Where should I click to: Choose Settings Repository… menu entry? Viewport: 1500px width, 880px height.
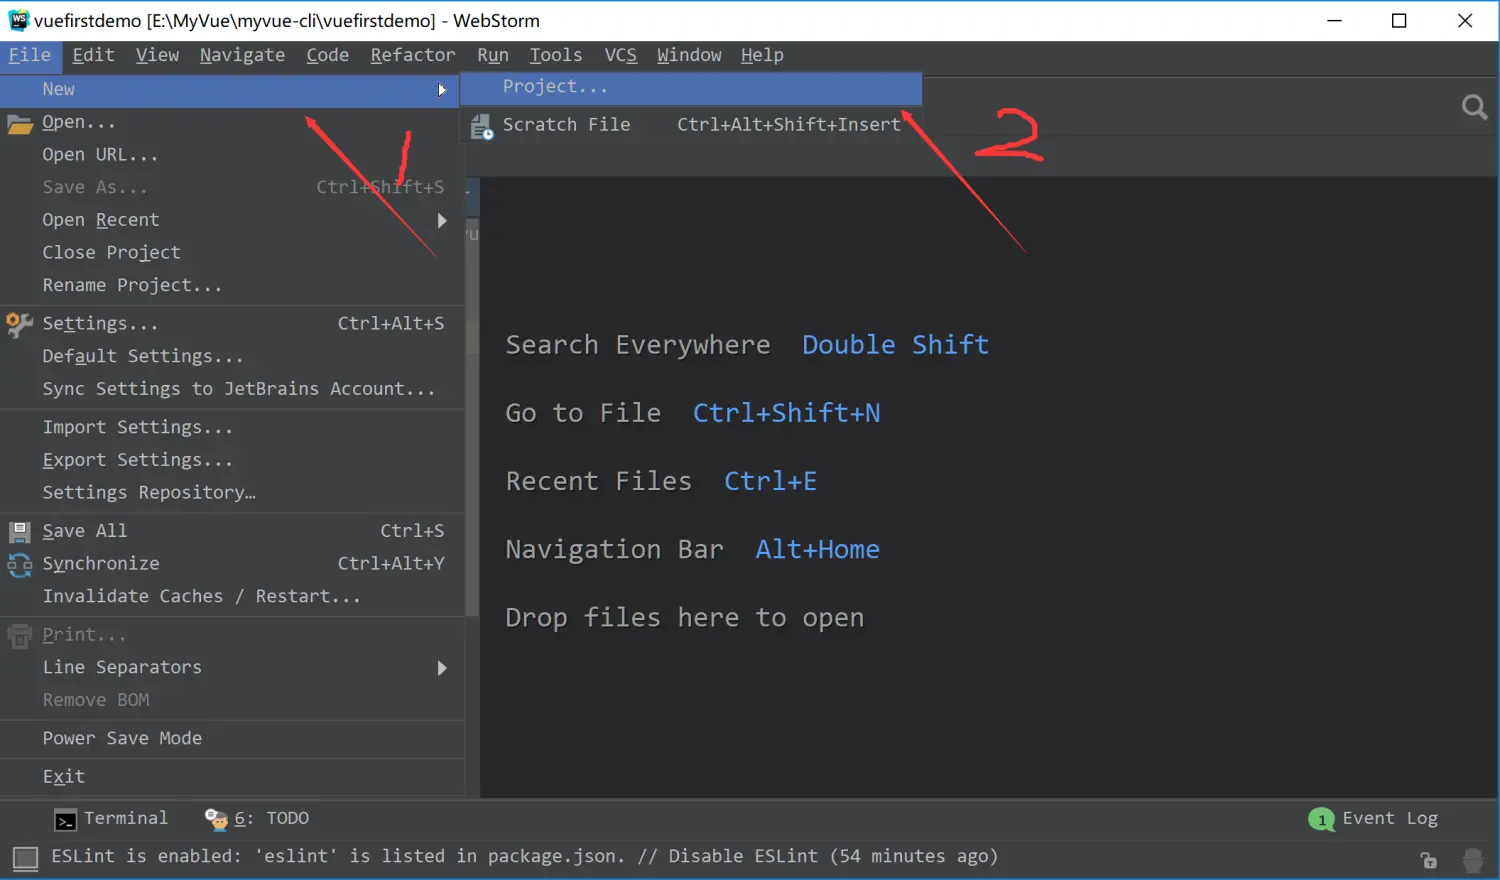click(232, 493)
